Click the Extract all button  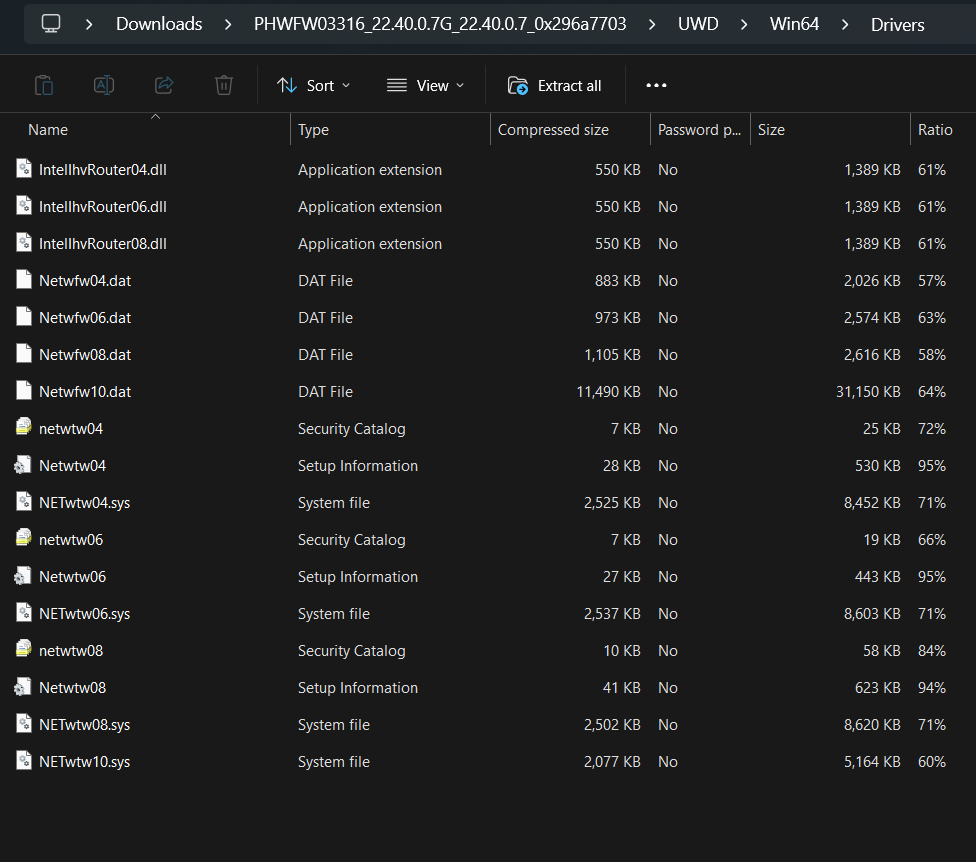point(555,86)
